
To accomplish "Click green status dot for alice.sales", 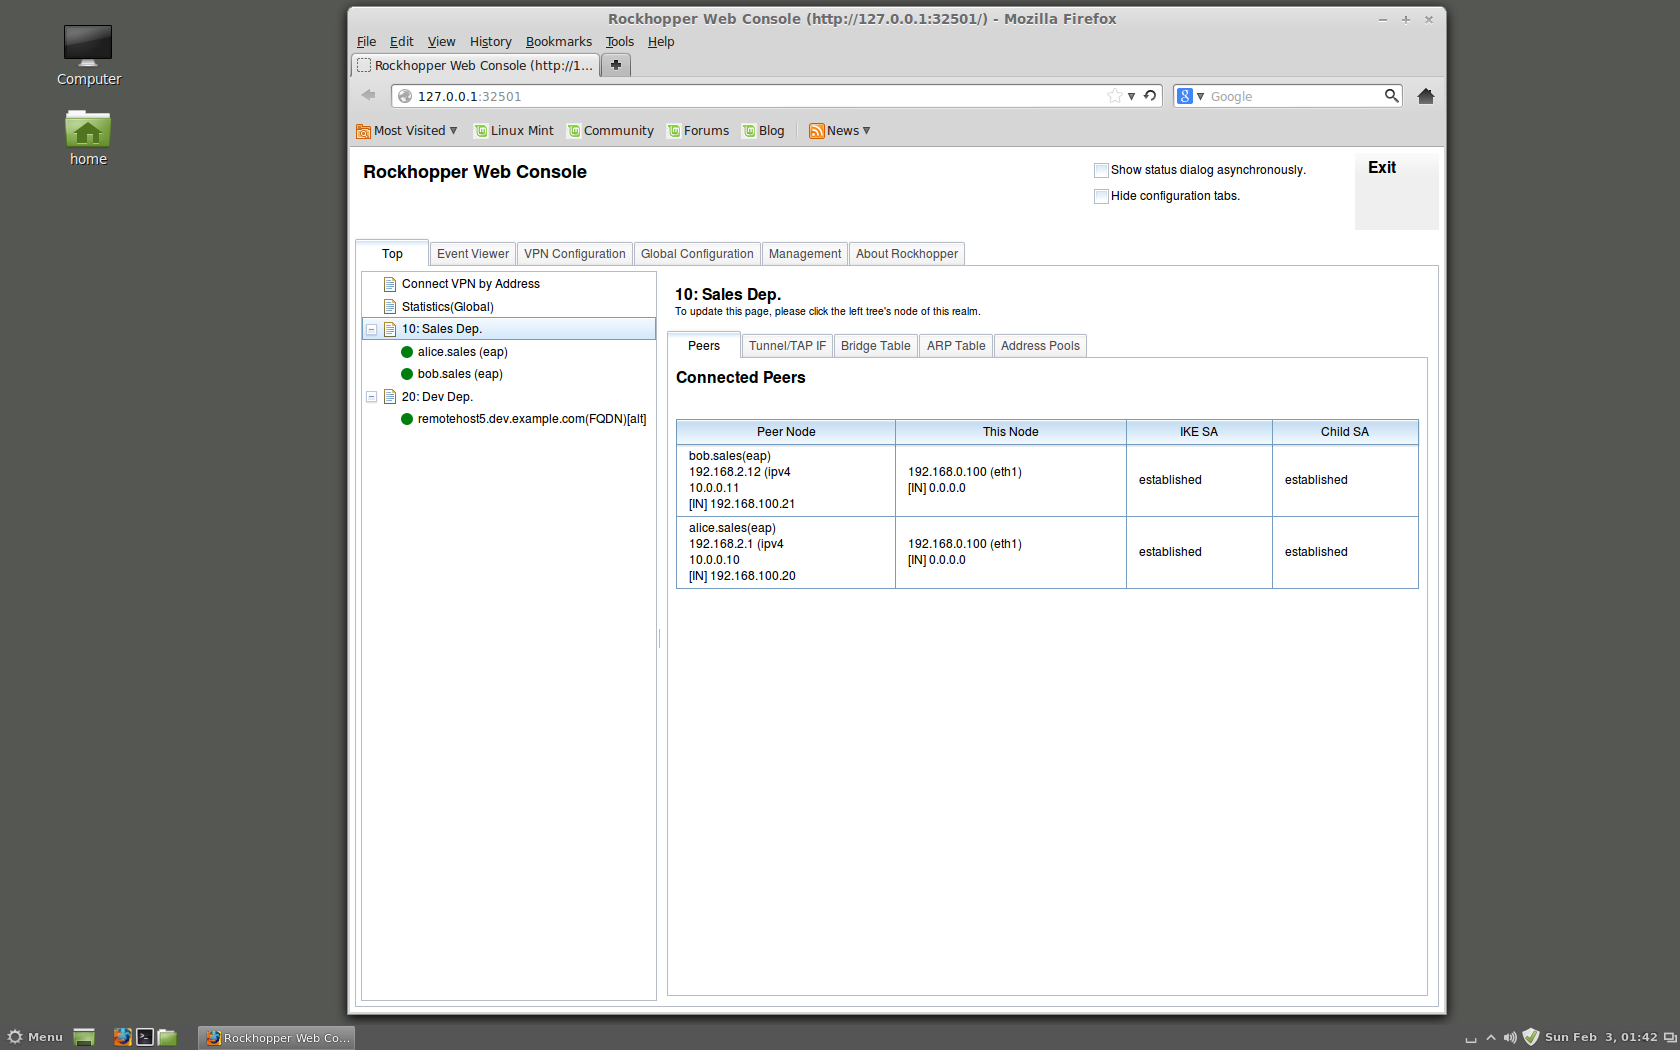I will click(x=407, y=352).
